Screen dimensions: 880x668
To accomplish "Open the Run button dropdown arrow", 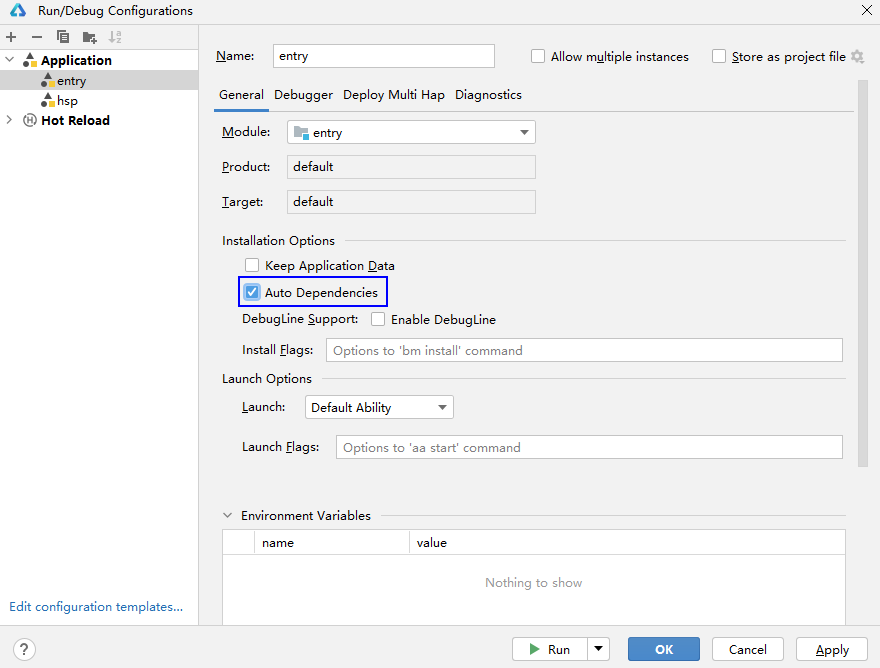I will [x=598, y=649].
